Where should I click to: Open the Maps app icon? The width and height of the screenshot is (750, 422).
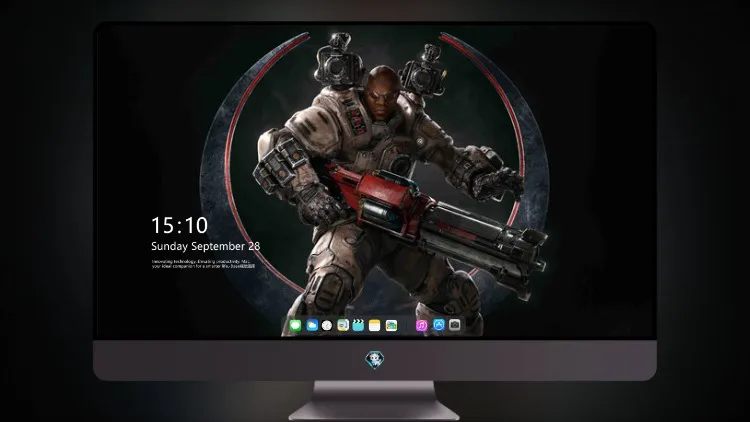click(343, 325)
